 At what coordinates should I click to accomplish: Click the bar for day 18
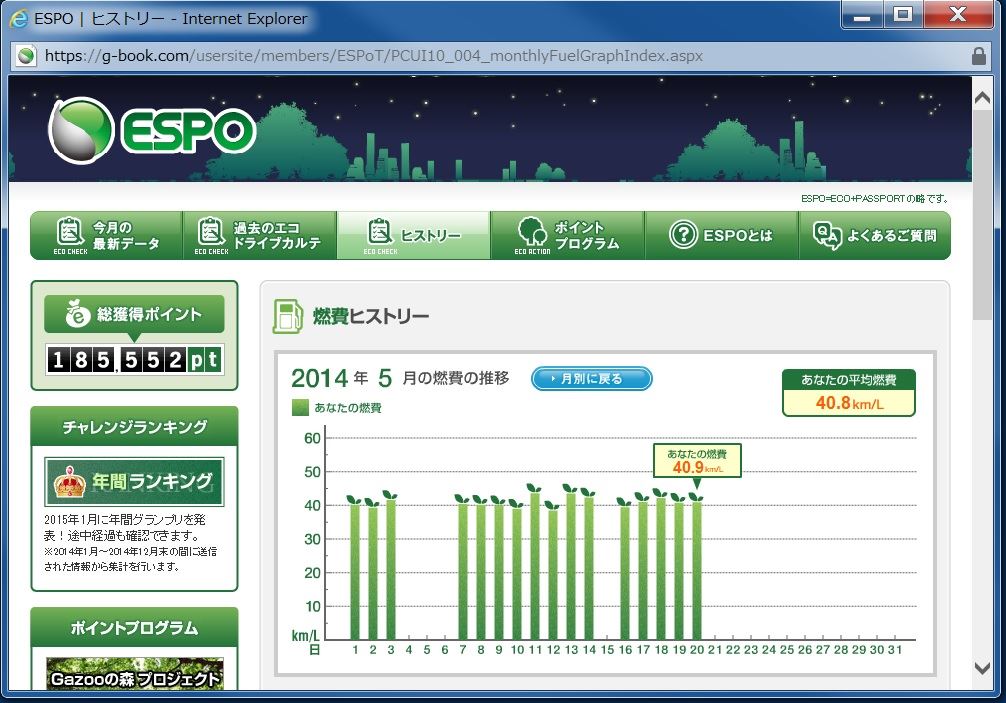661,568
